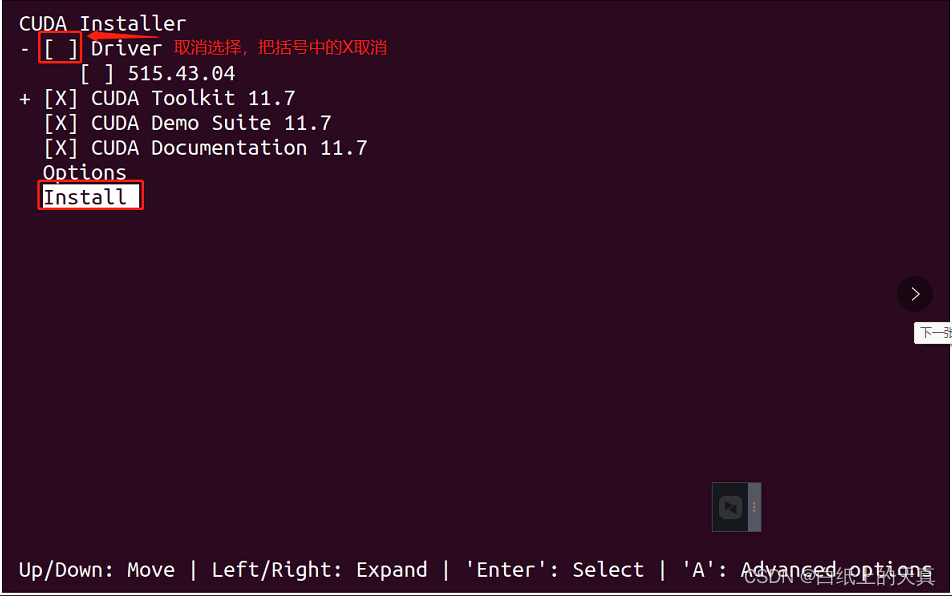Uncheck the 515.43.04 driver version box
Screen dimensions: 952x597
pyautogui.click(x=99, y=73)
